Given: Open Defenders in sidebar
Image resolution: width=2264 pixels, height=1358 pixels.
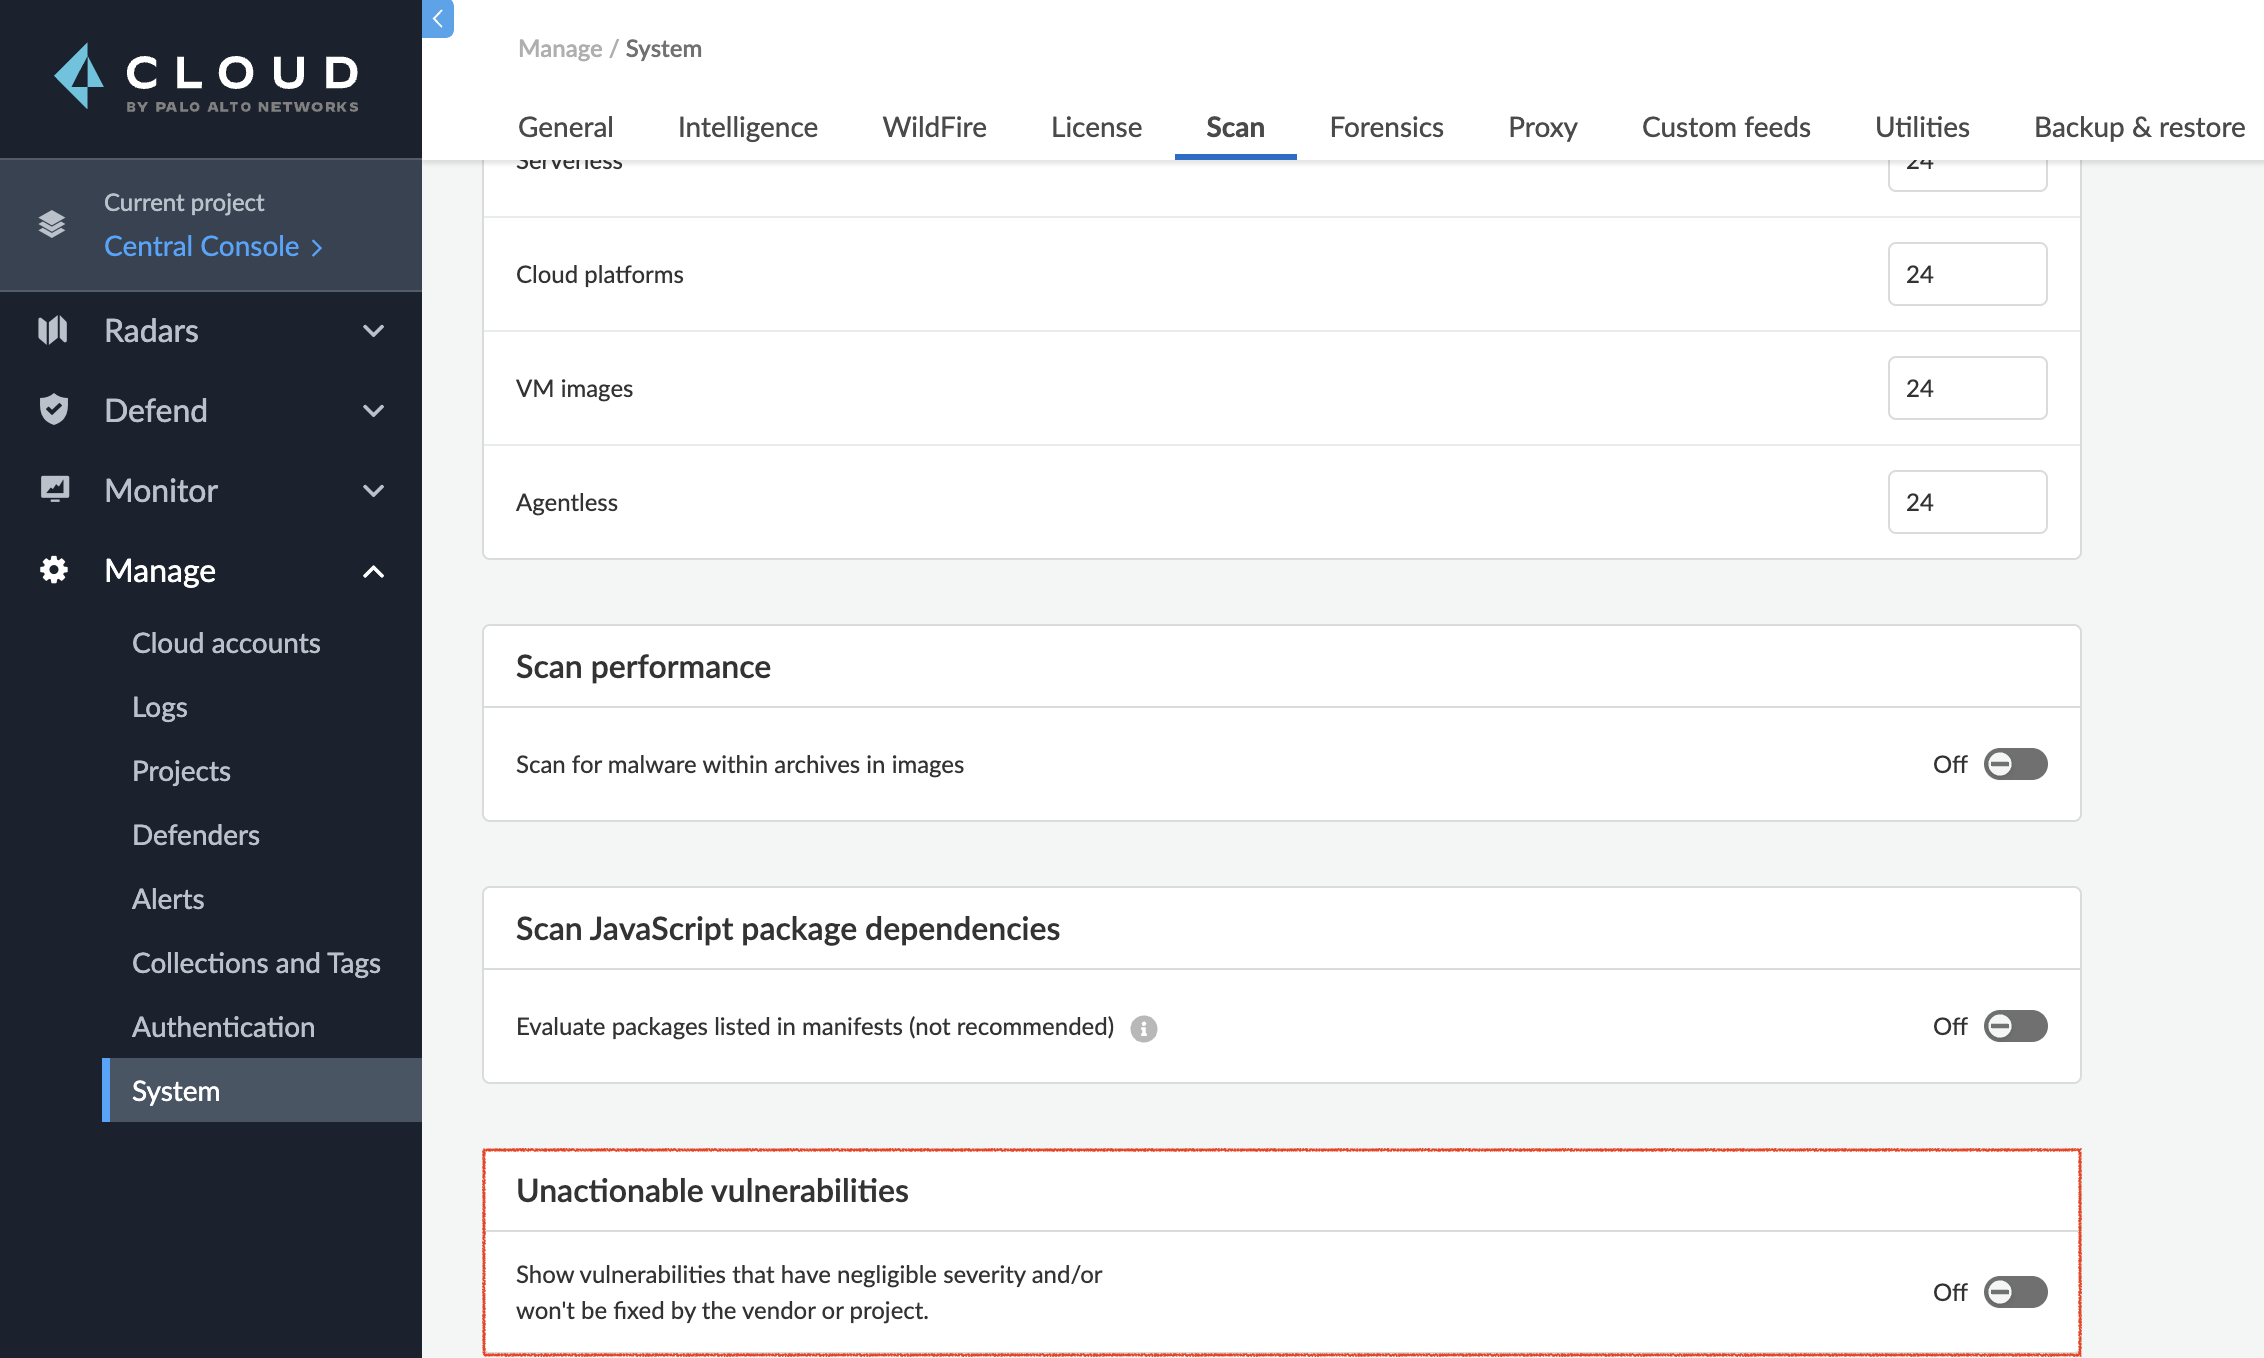Looking at the screenshot, I should (196, 835).
